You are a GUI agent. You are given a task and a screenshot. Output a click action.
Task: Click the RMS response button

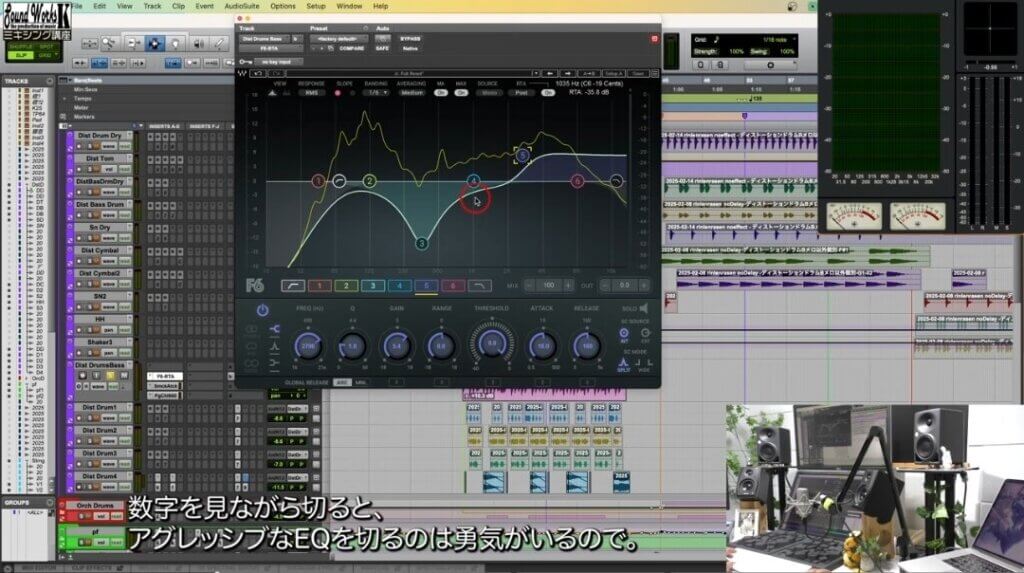312,93
